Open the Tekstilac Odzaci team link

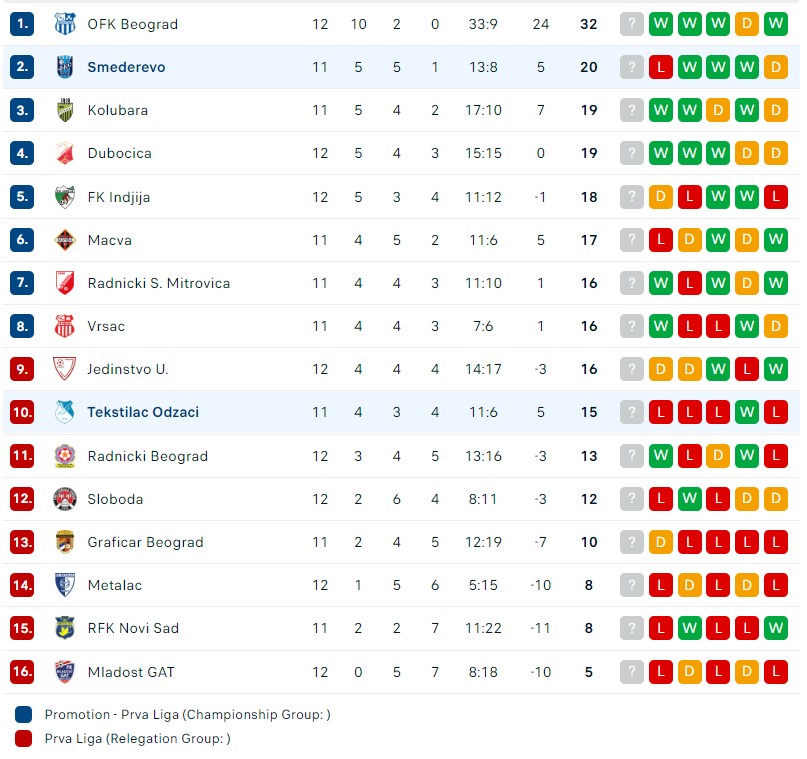[x=143, y=412]
